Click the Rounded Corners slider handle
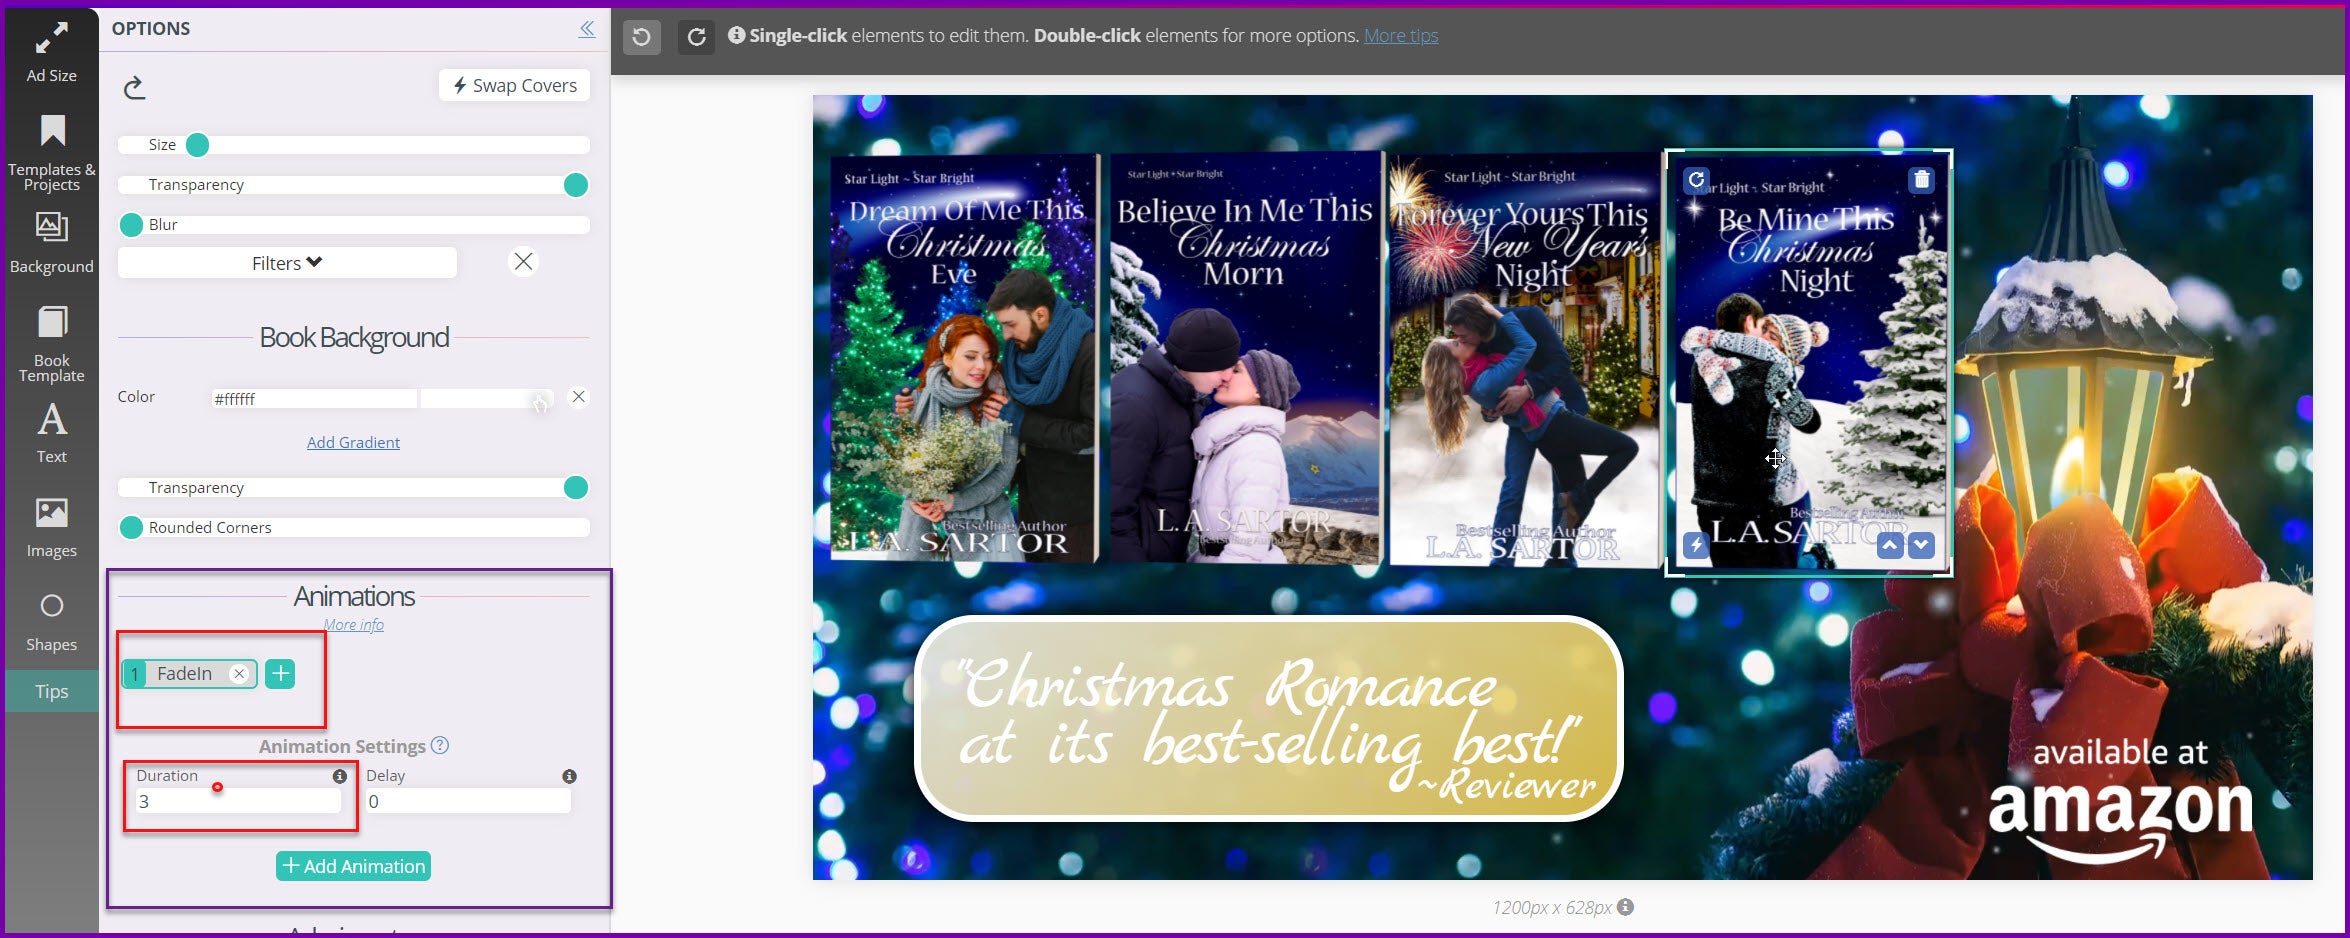This screenshot has height=938, width=2350. [x=131, y=527]
